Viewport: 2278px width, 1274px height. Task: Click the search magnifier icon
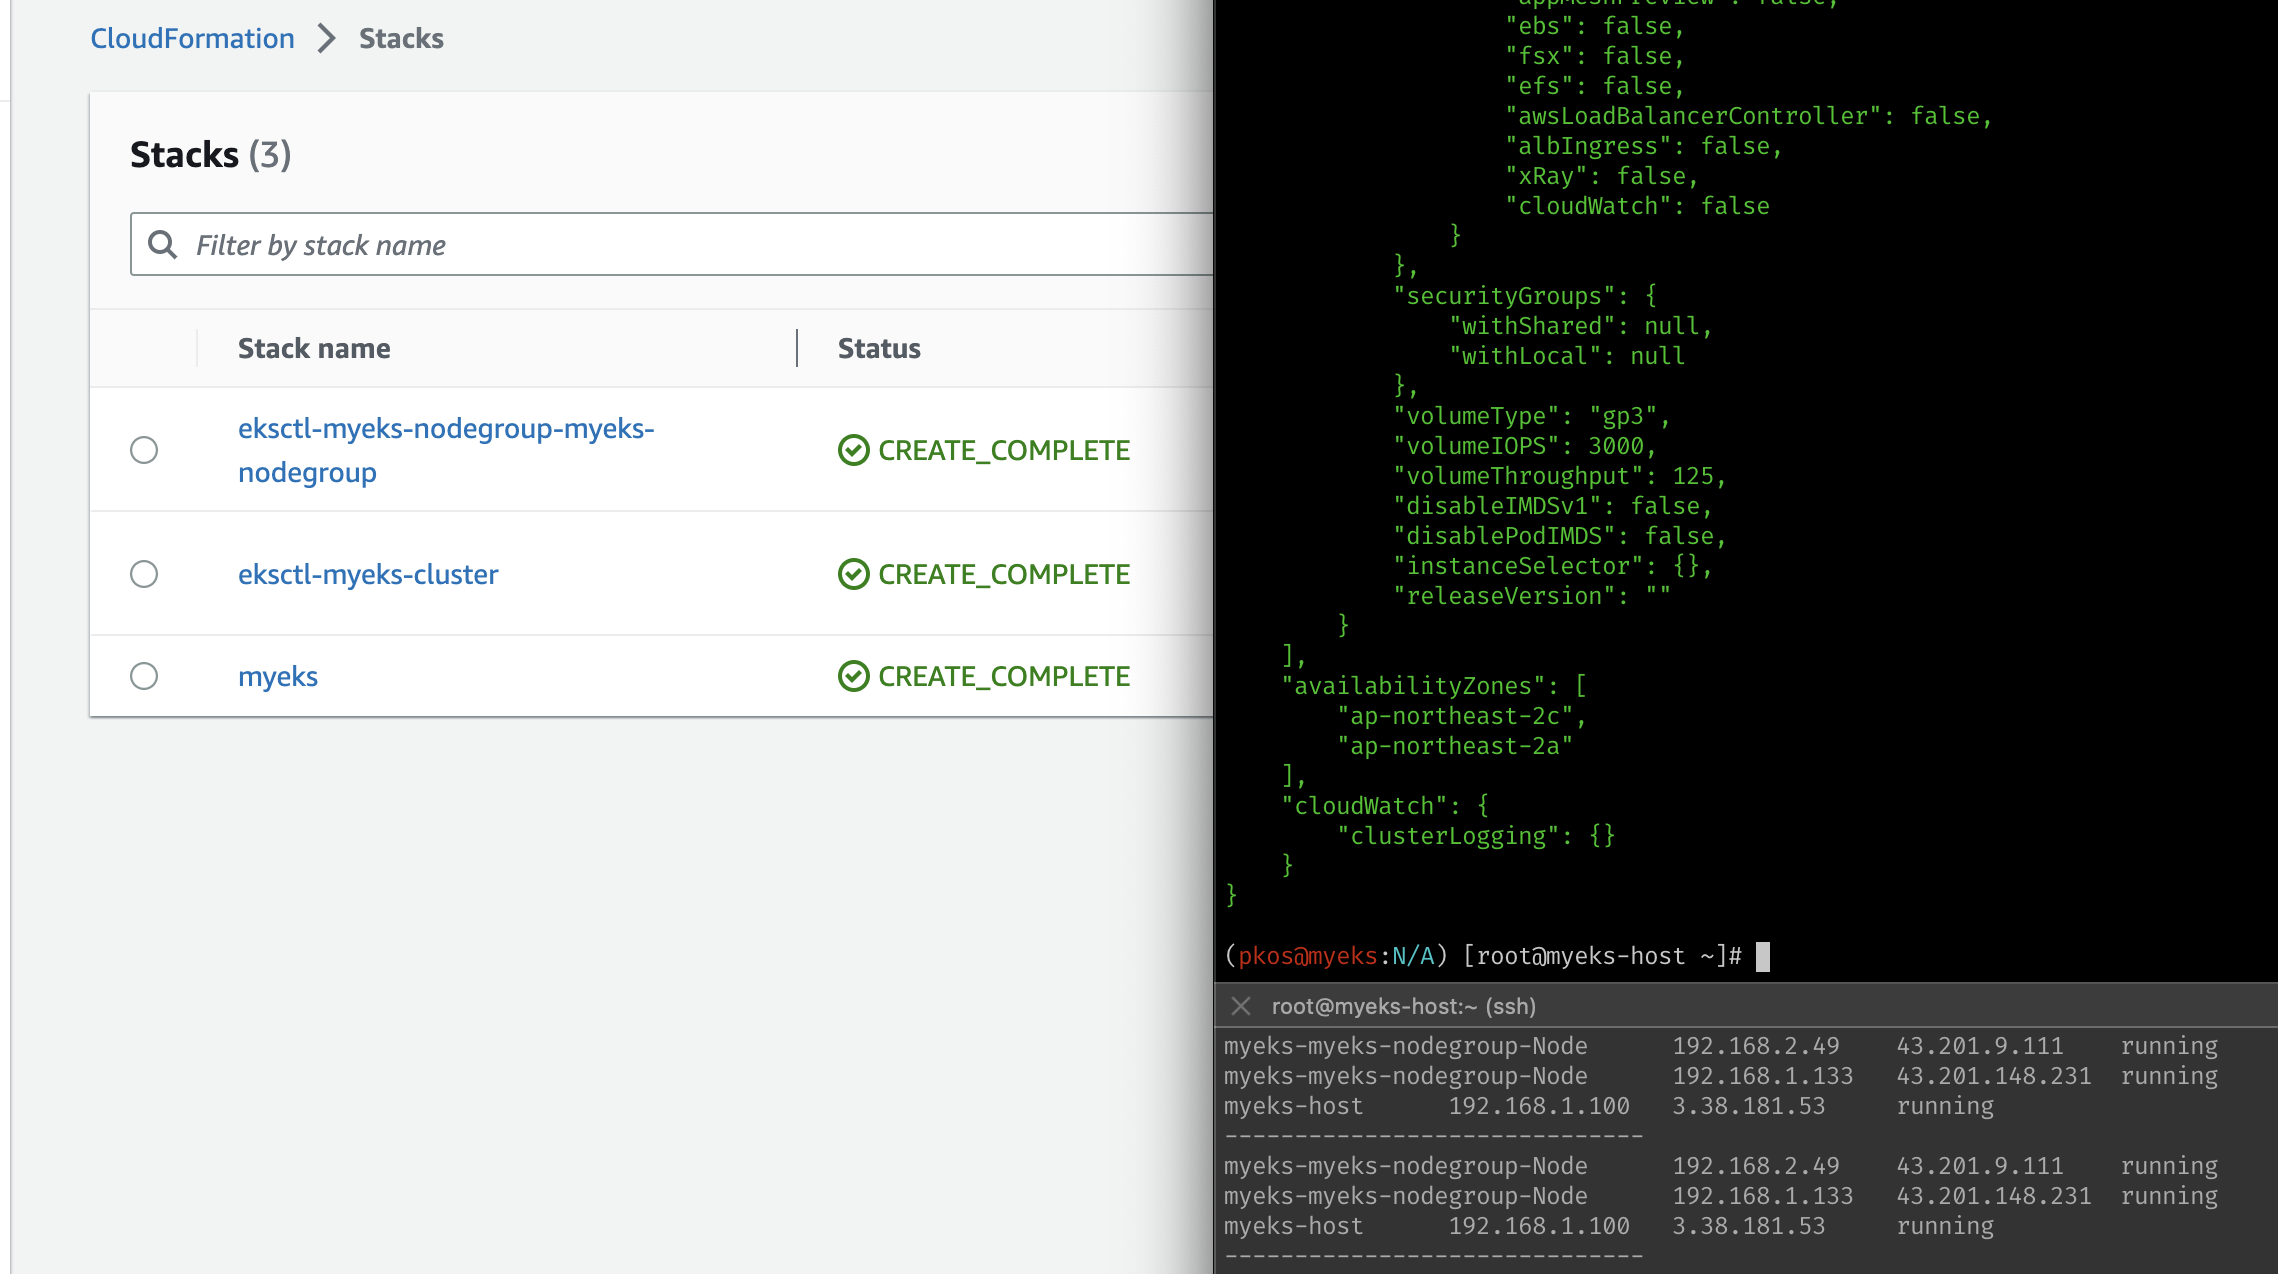tap(162, 244)
